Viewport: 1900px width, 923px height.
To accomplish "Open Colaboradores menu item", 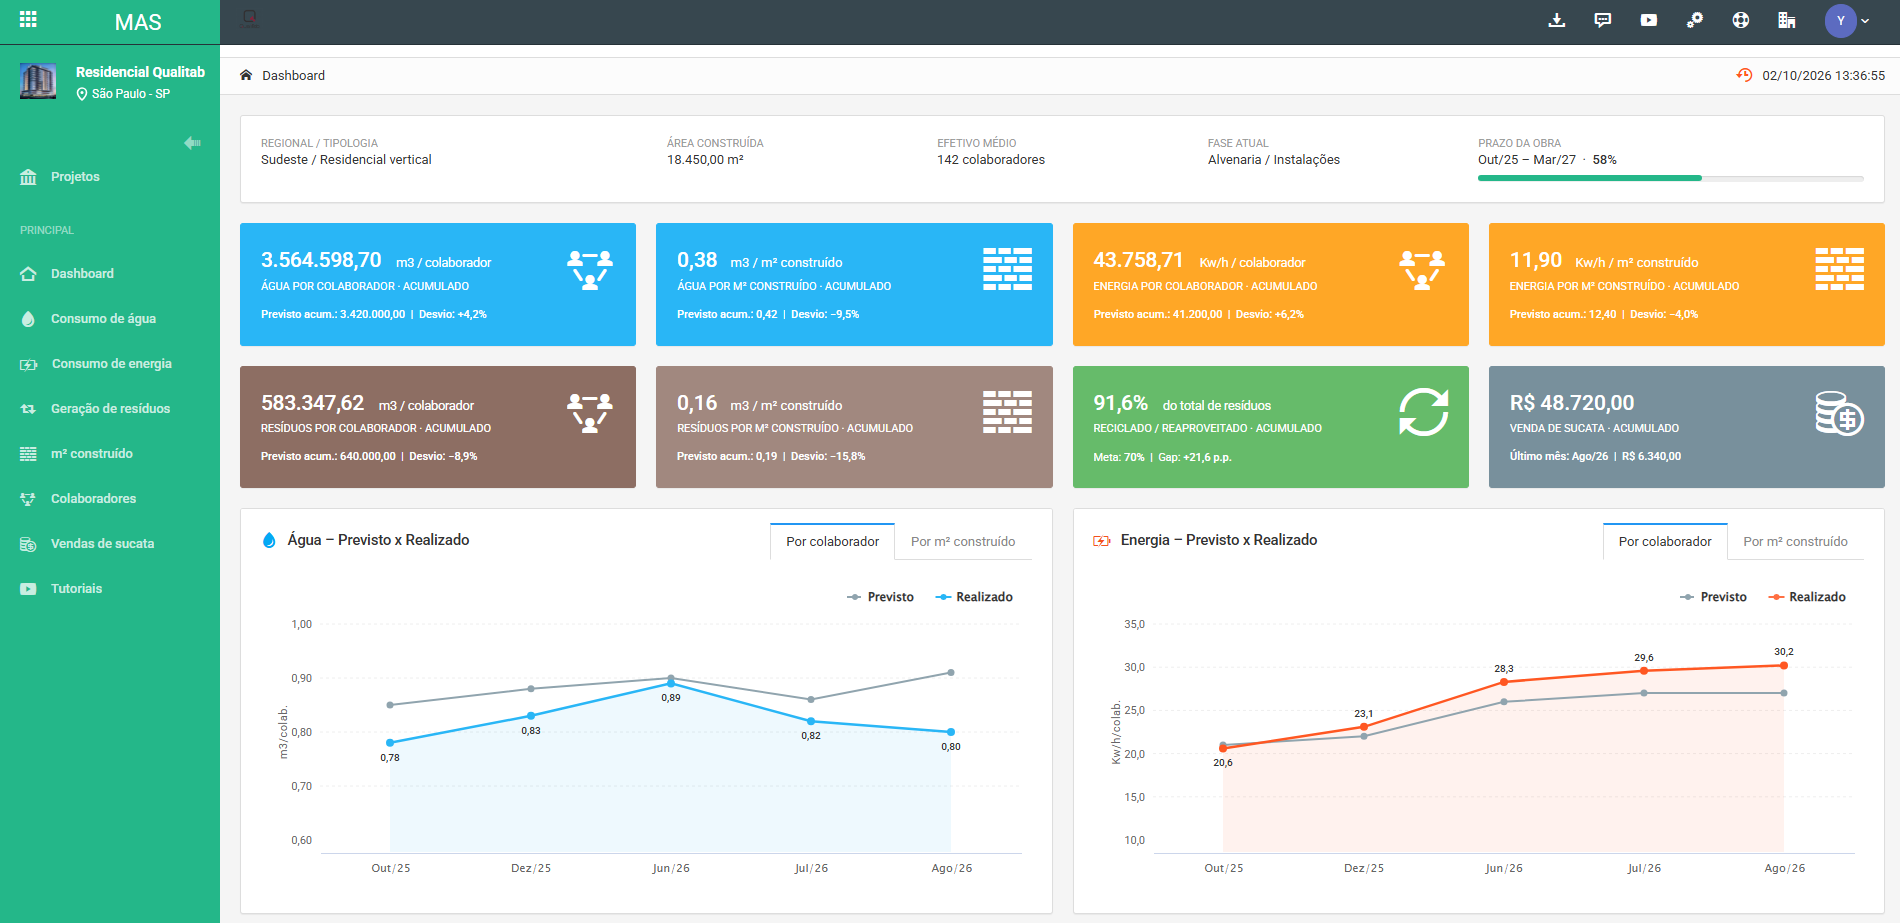I will [110, 499].
